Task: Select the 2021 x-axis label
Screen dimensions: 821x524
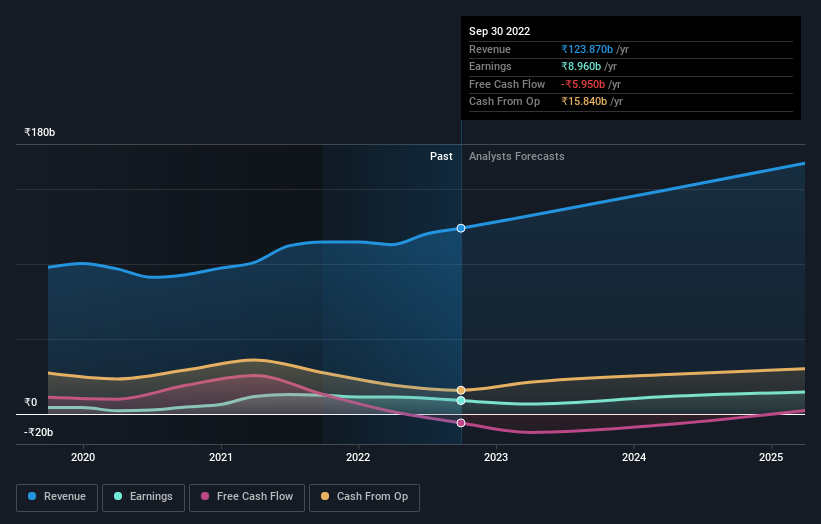Action: 220,457
